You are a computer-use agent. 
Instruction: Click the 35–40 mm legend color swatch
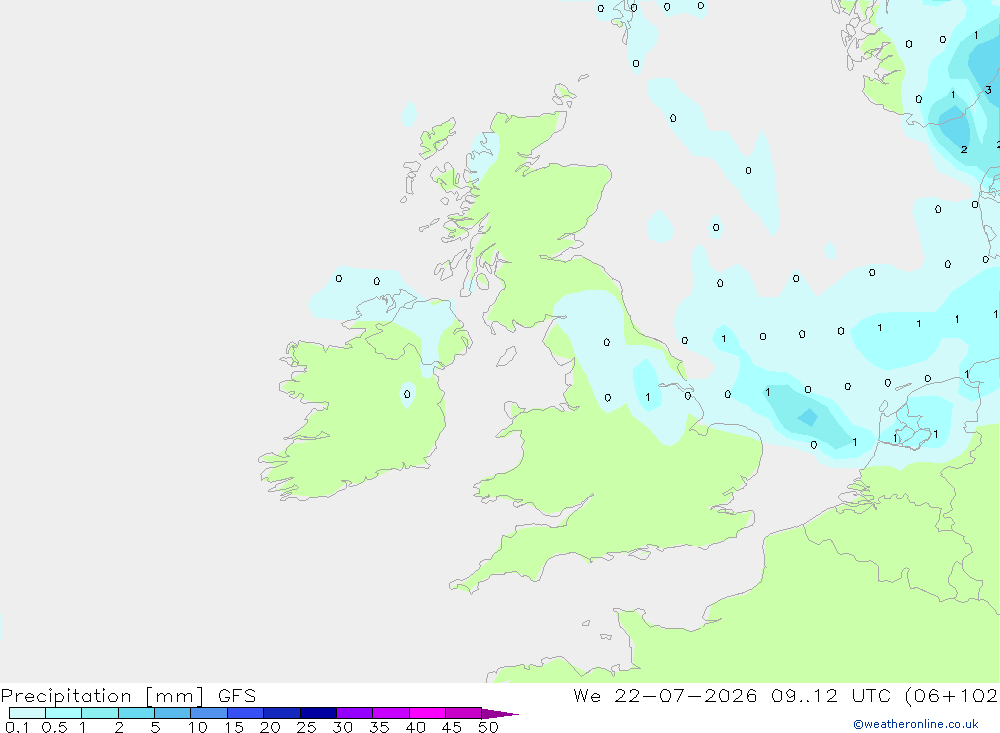[391, 713]
